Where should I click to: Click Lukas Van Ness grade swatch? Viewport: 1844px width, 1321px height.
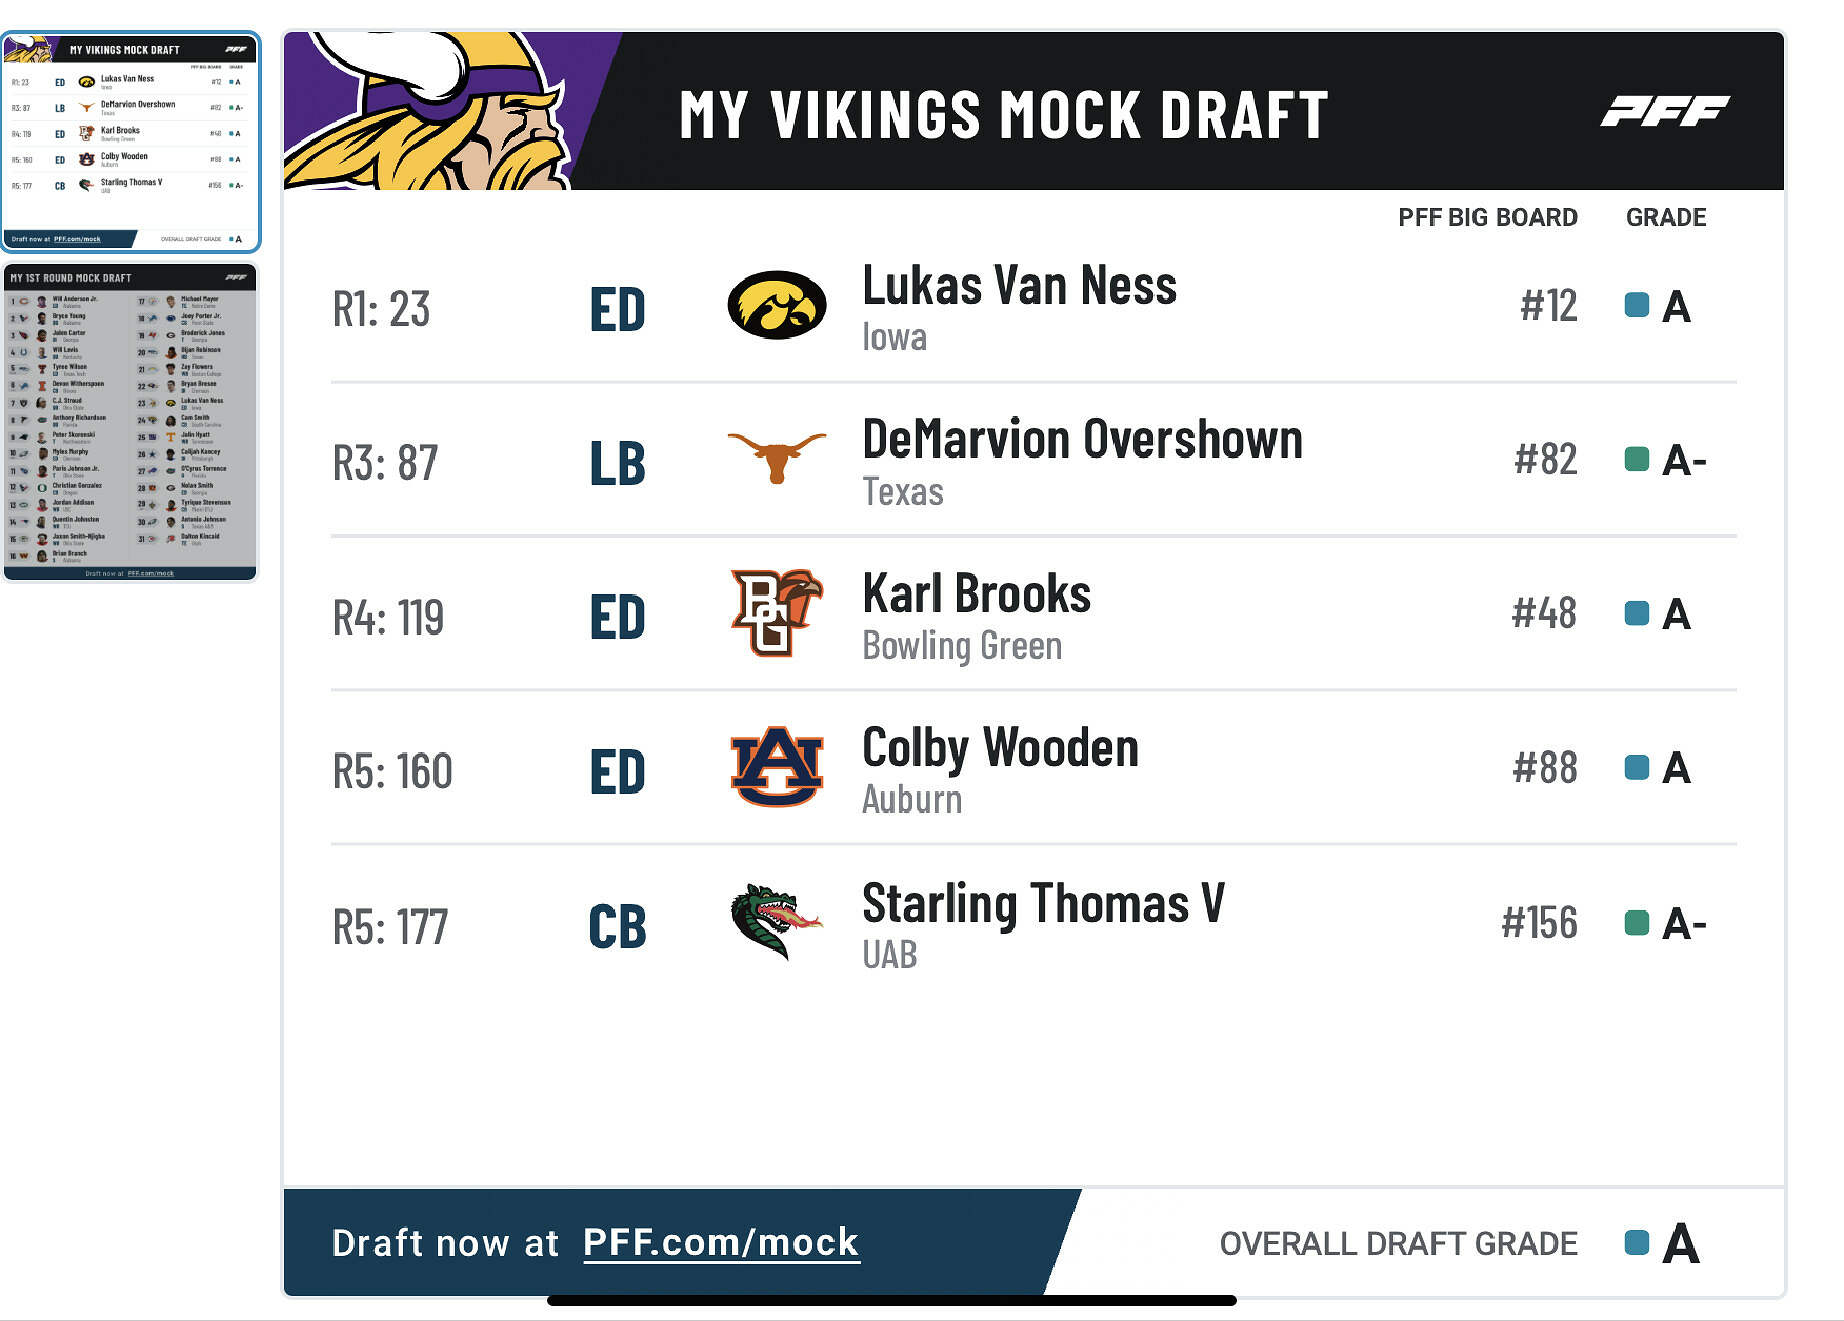(1637, 305)
